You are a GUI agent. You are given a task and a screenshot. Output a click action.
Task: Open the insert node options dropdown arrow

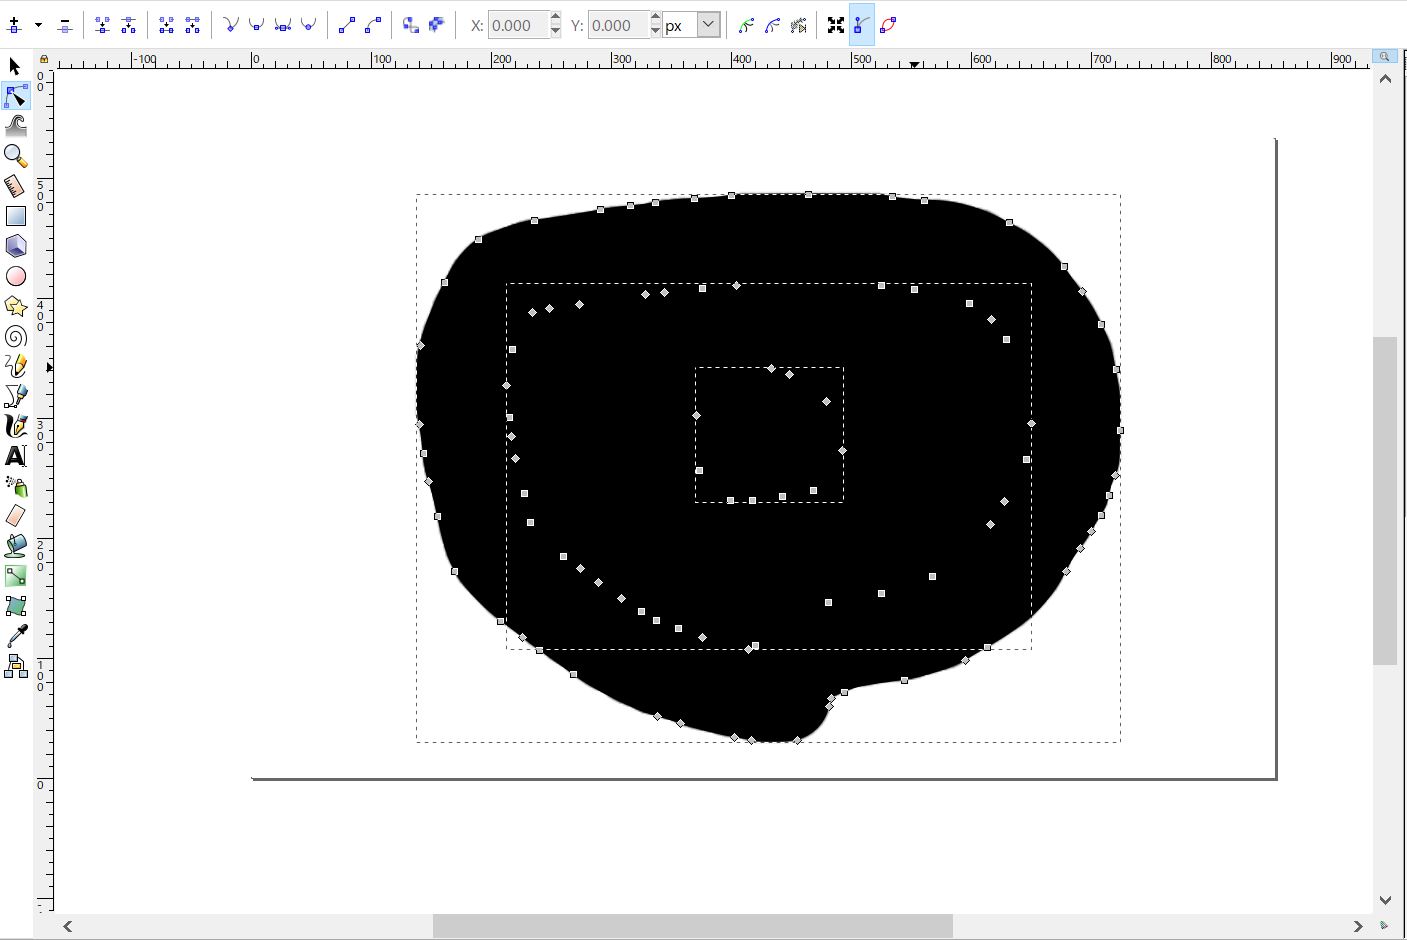coord(38,25)
